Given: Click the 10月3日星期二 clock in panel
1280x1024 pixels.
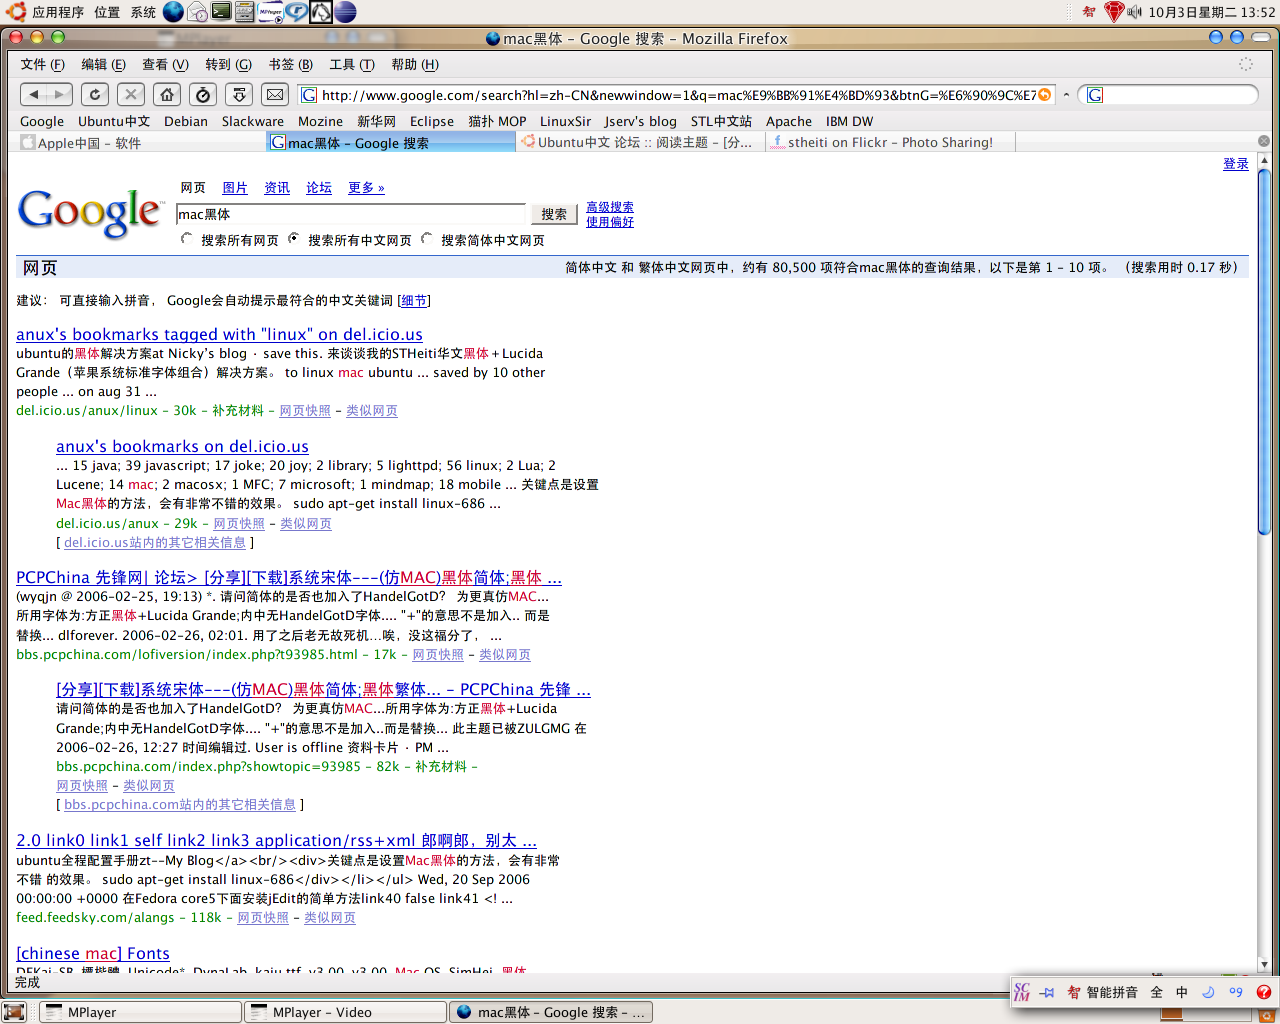Looking at the screenshot, I should point(1212,12).
